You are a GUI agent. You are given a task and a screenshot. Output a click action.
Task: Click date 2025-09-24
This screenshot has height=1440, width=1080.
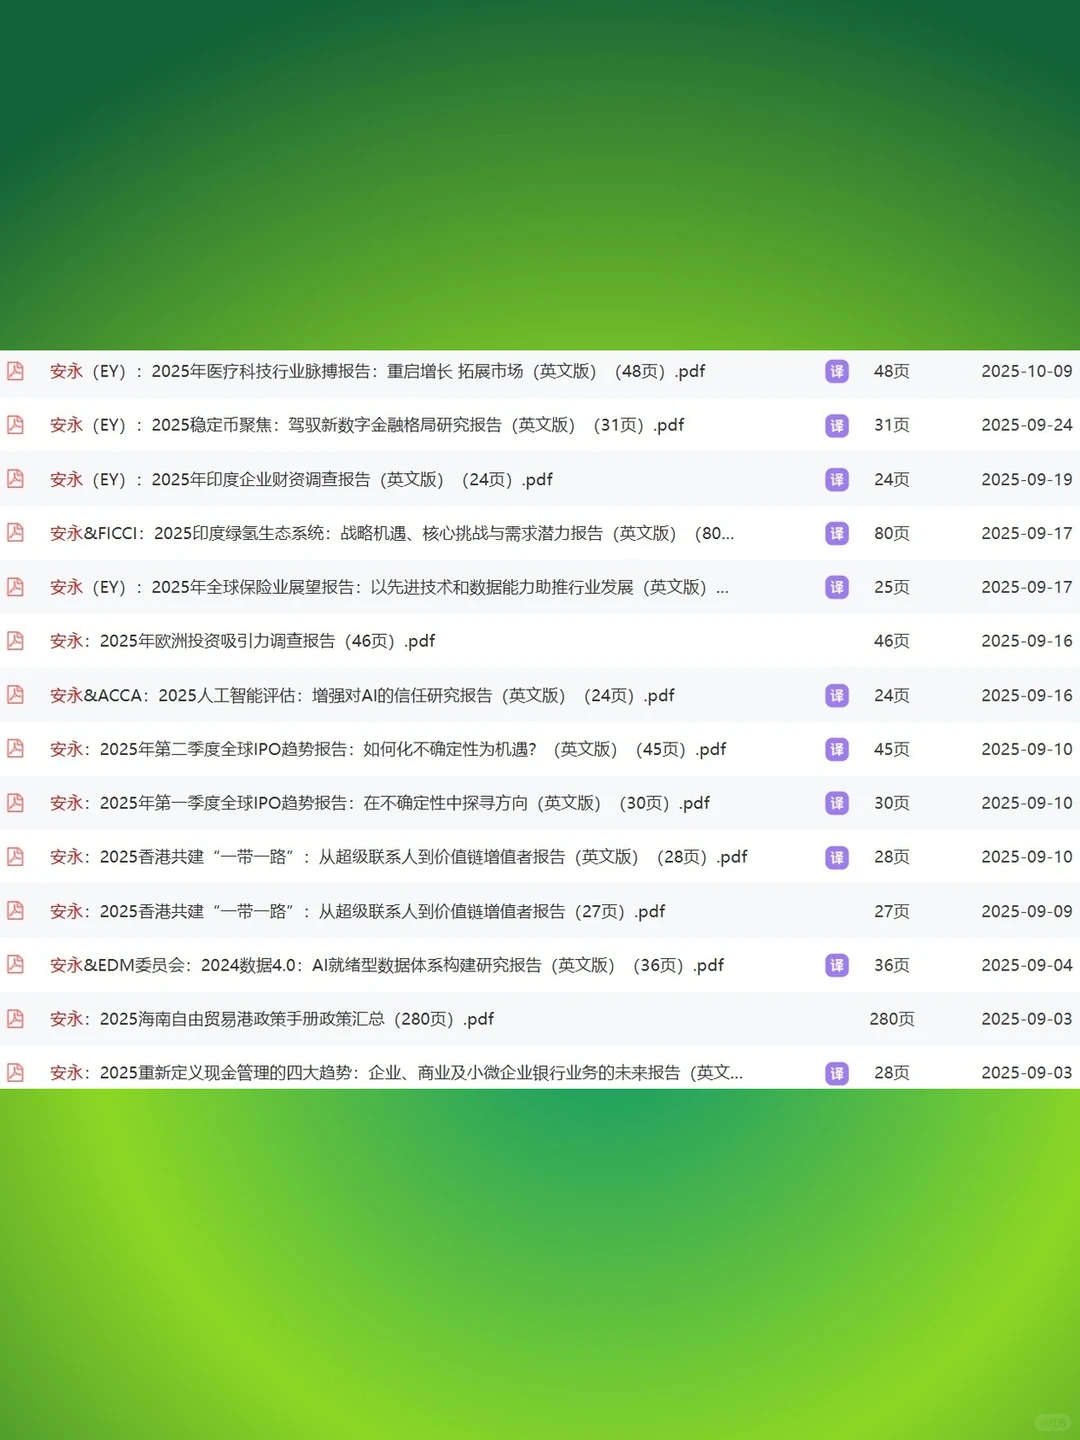tap(1026, 425)
